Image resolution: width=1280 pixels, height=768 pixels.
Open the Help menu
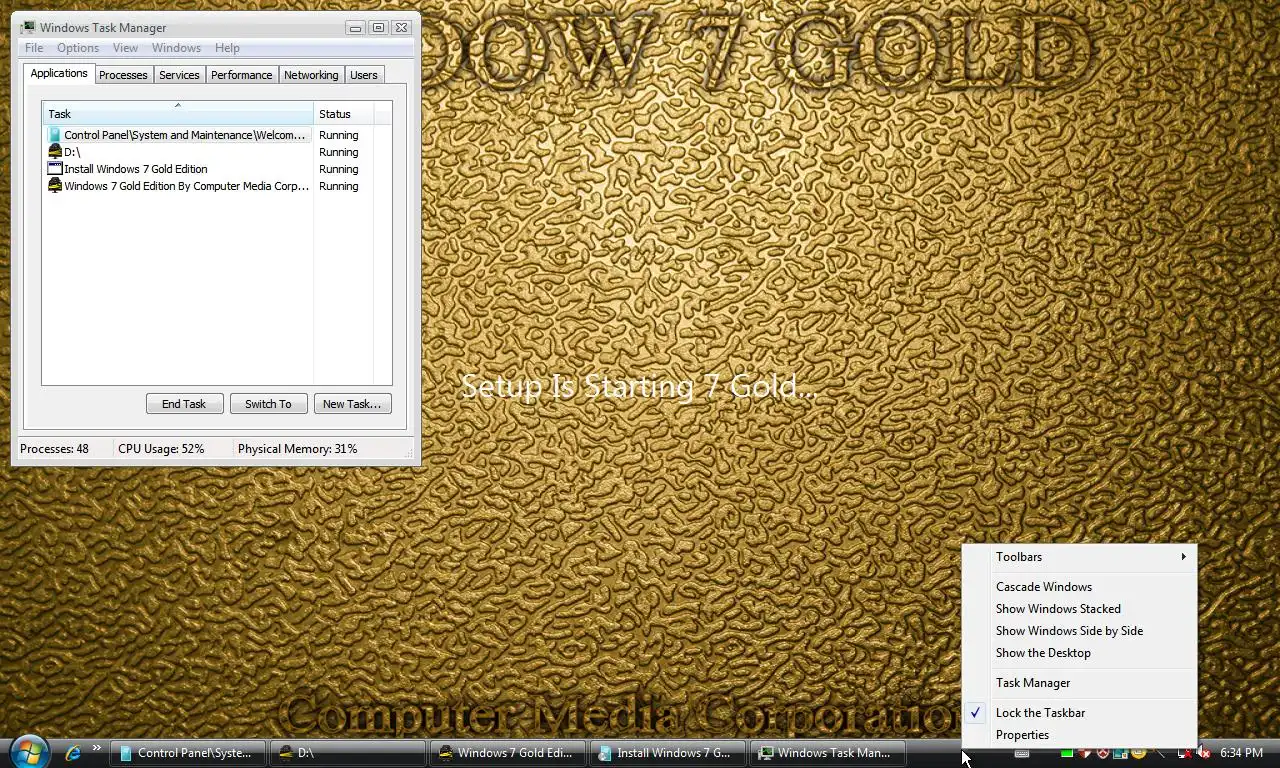tap(227, 48)
